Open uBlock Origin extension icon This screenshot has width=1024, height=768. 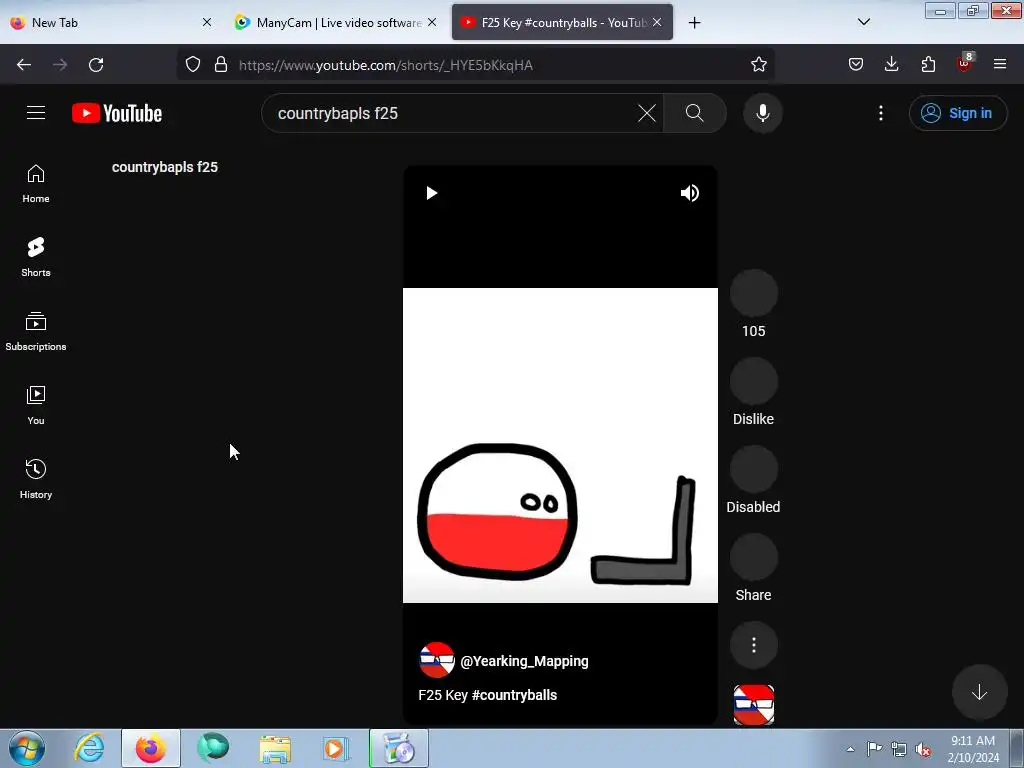tap(965, 63)
